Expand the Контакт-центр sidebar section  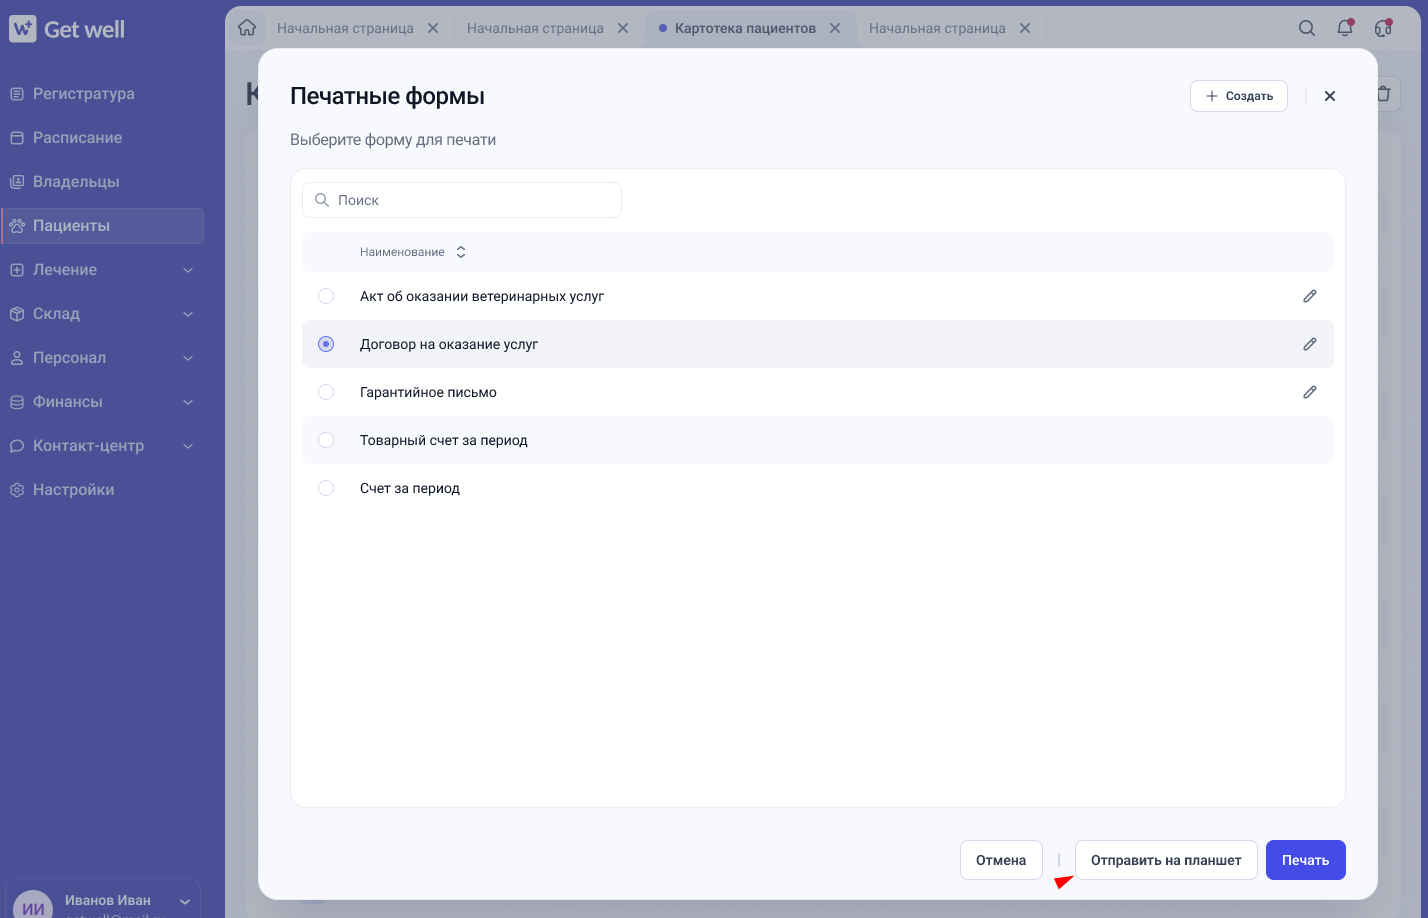tap(188, 446)
